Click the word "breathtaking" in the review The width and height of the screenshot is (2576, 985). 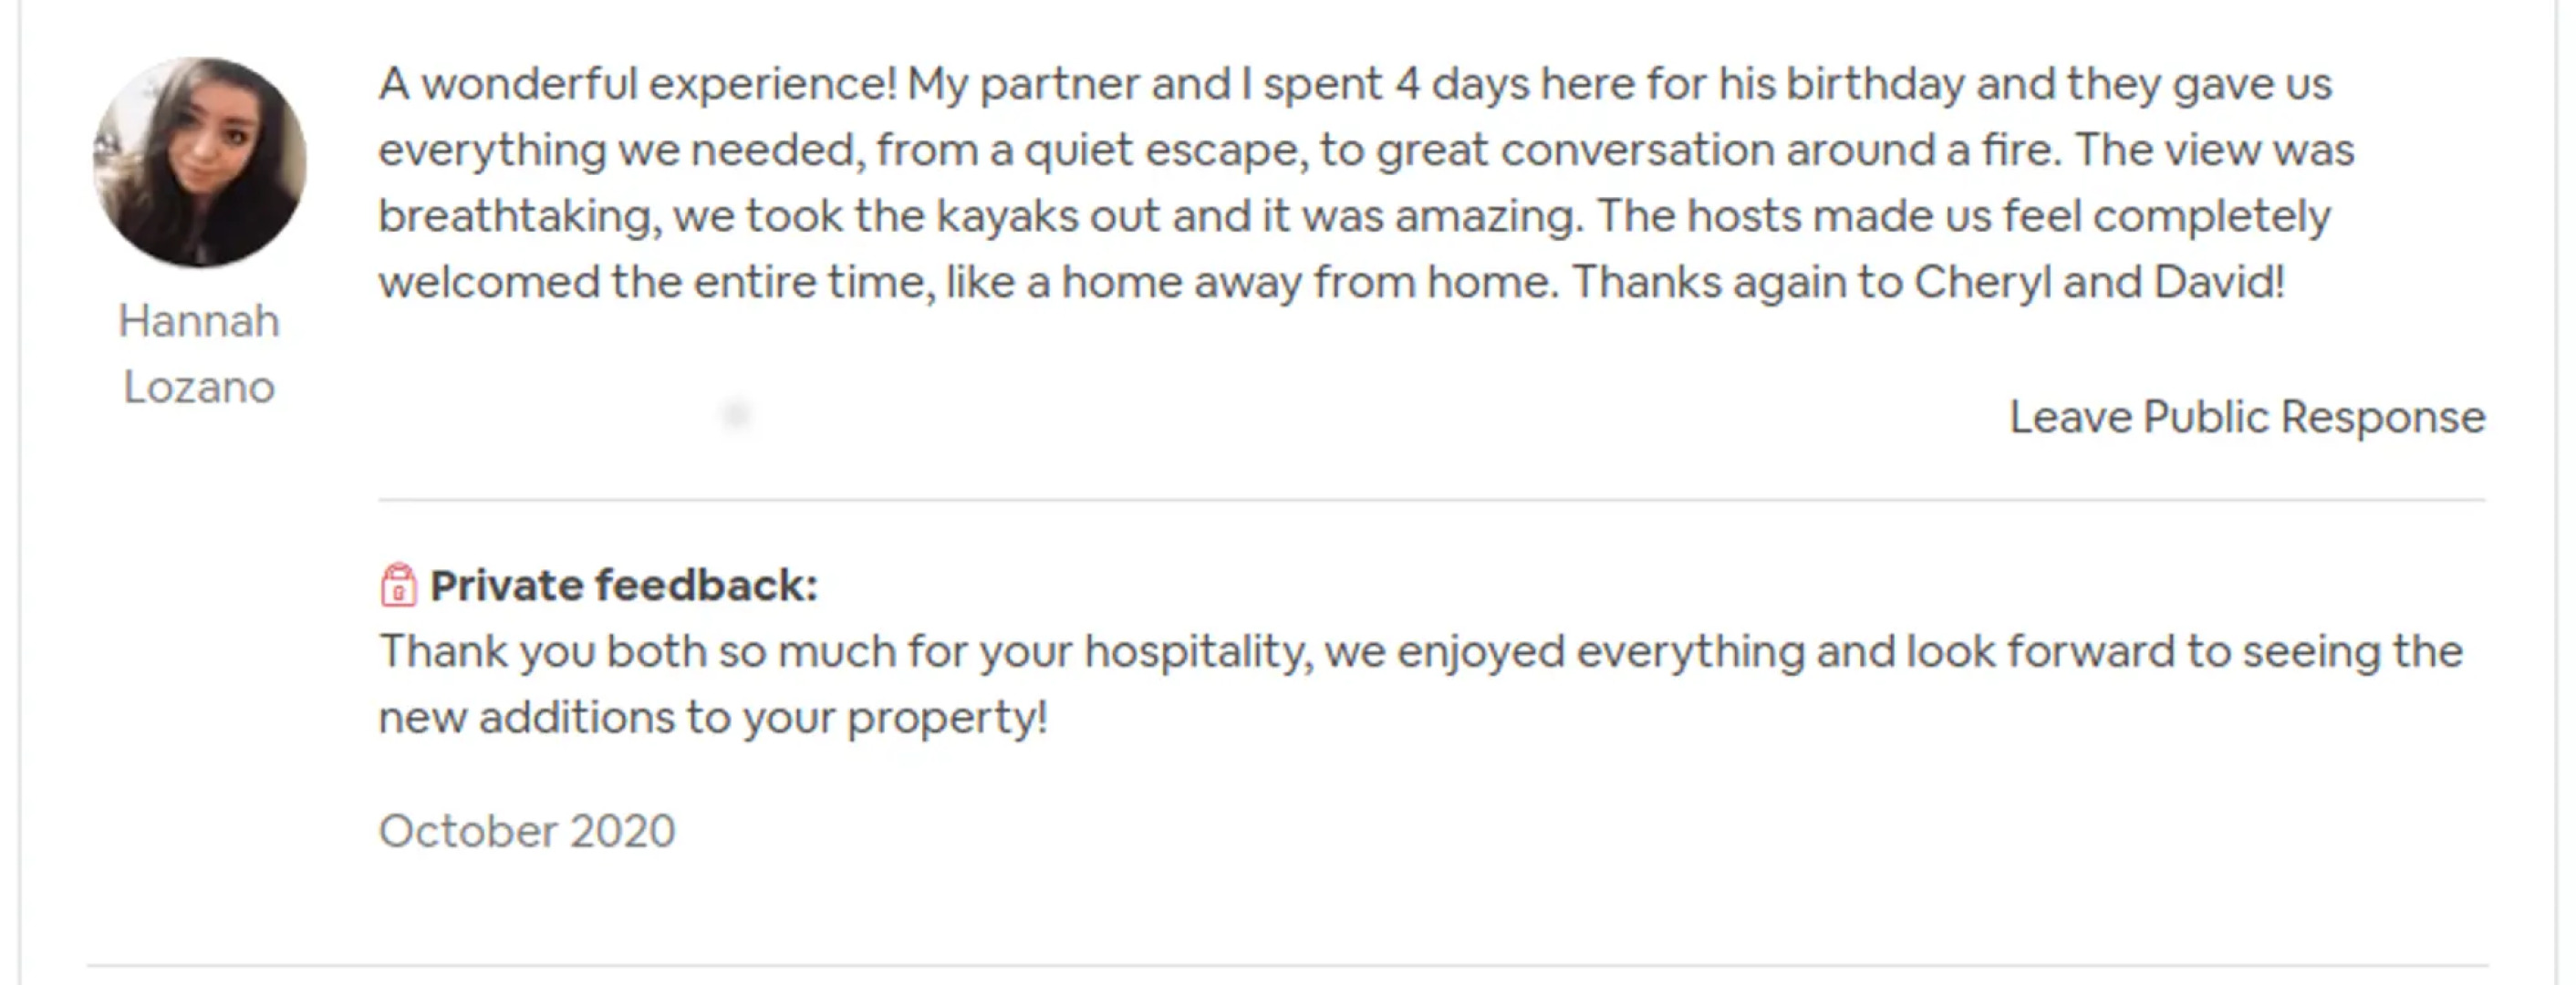click(x=517, y=216)
